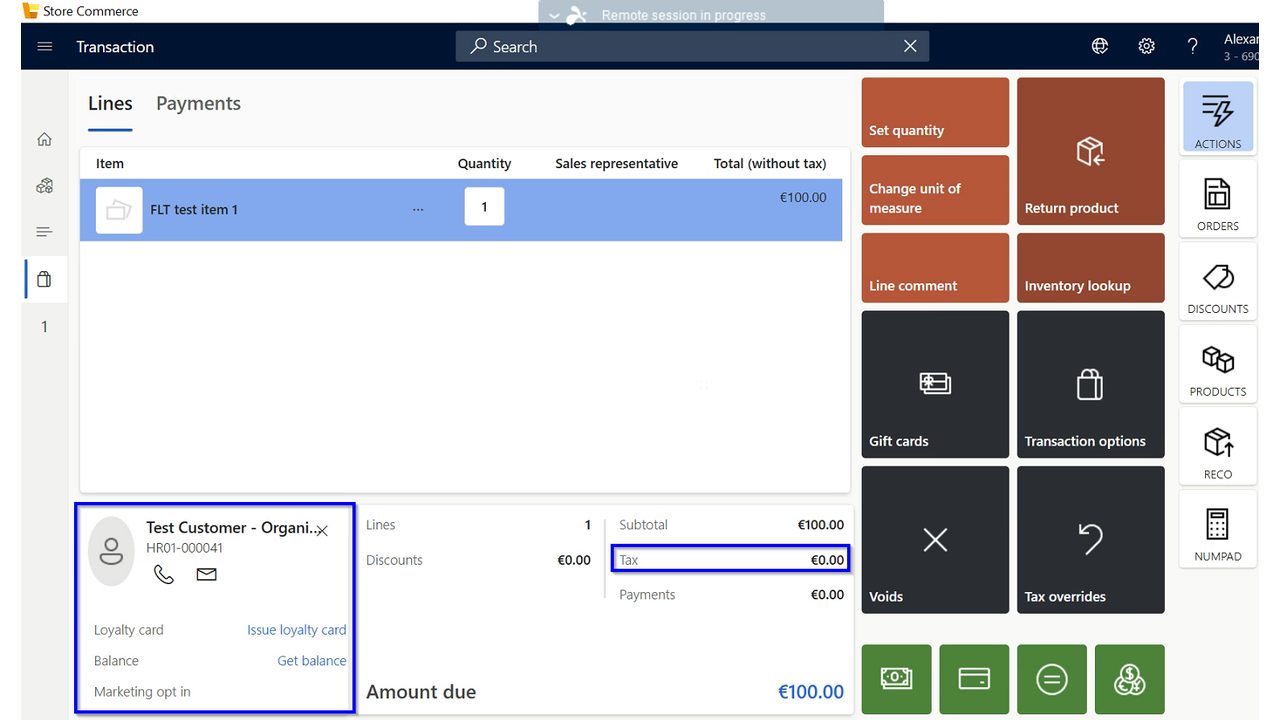Image resolution: width=1280 pixels, height=720 pixels.
Task: Open the Voids tile
Action: [935, 540]
